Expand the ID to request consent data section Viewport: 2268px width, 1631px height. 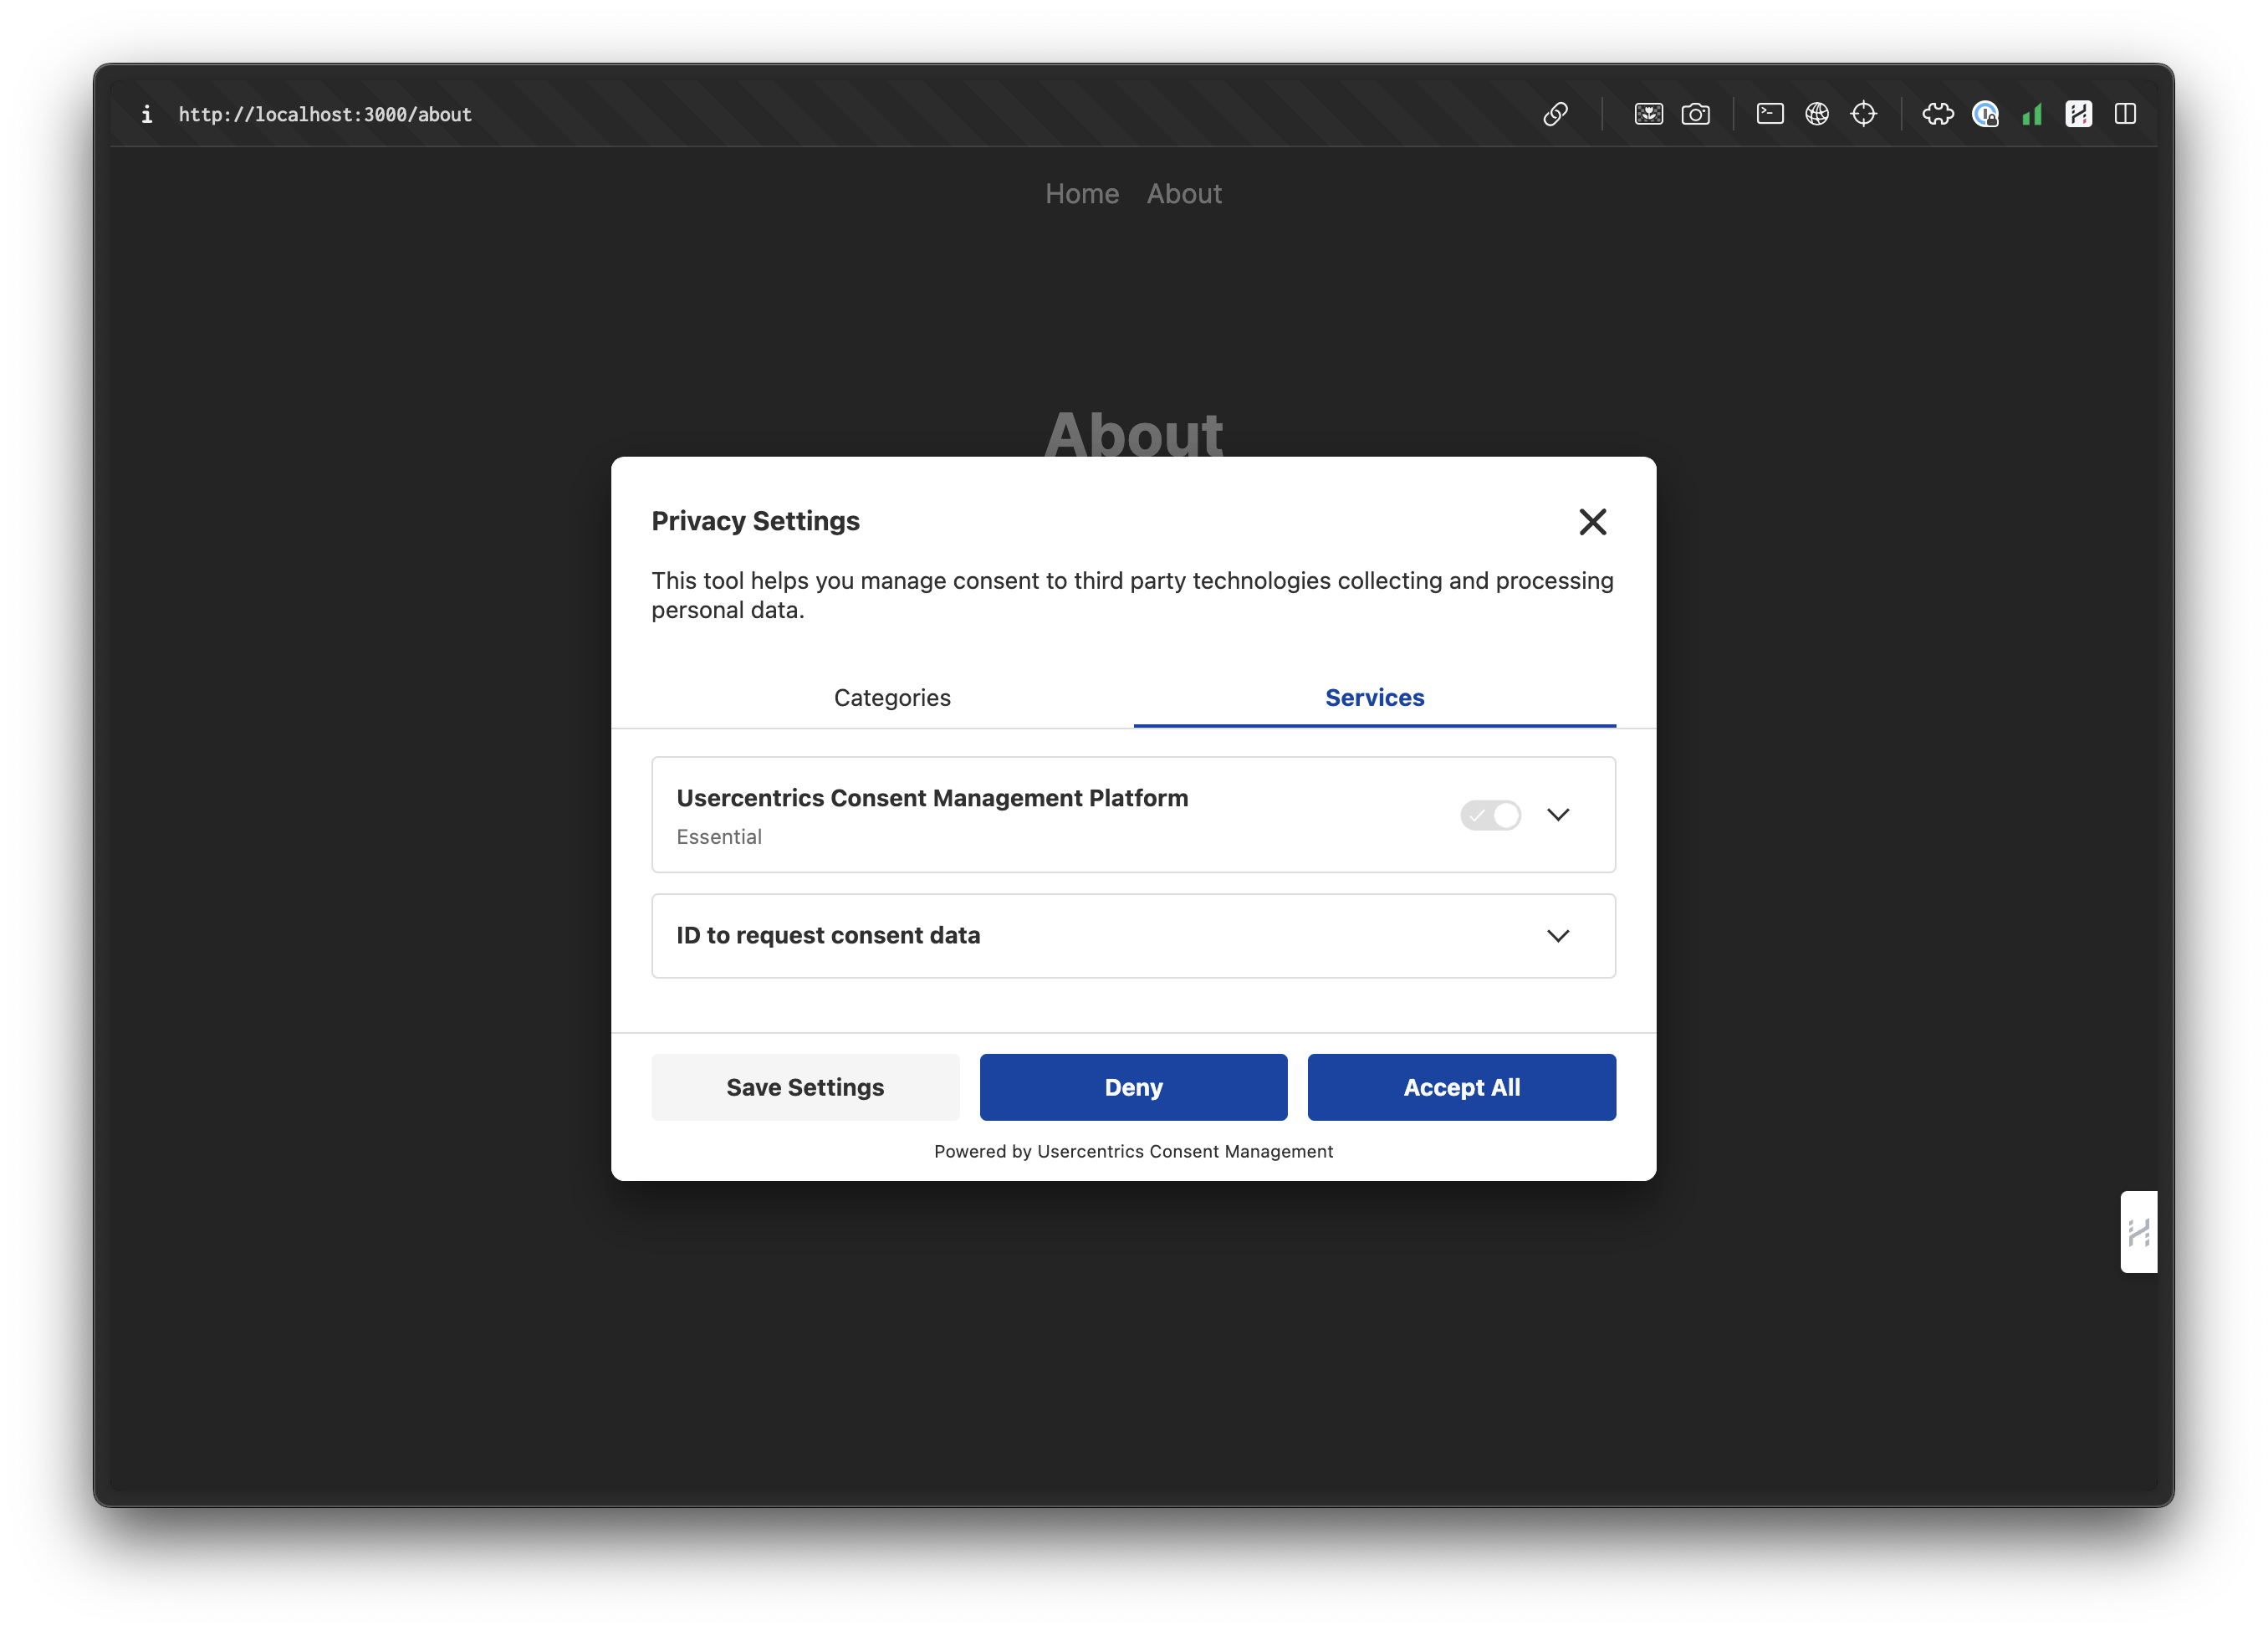click(1558, 936)
